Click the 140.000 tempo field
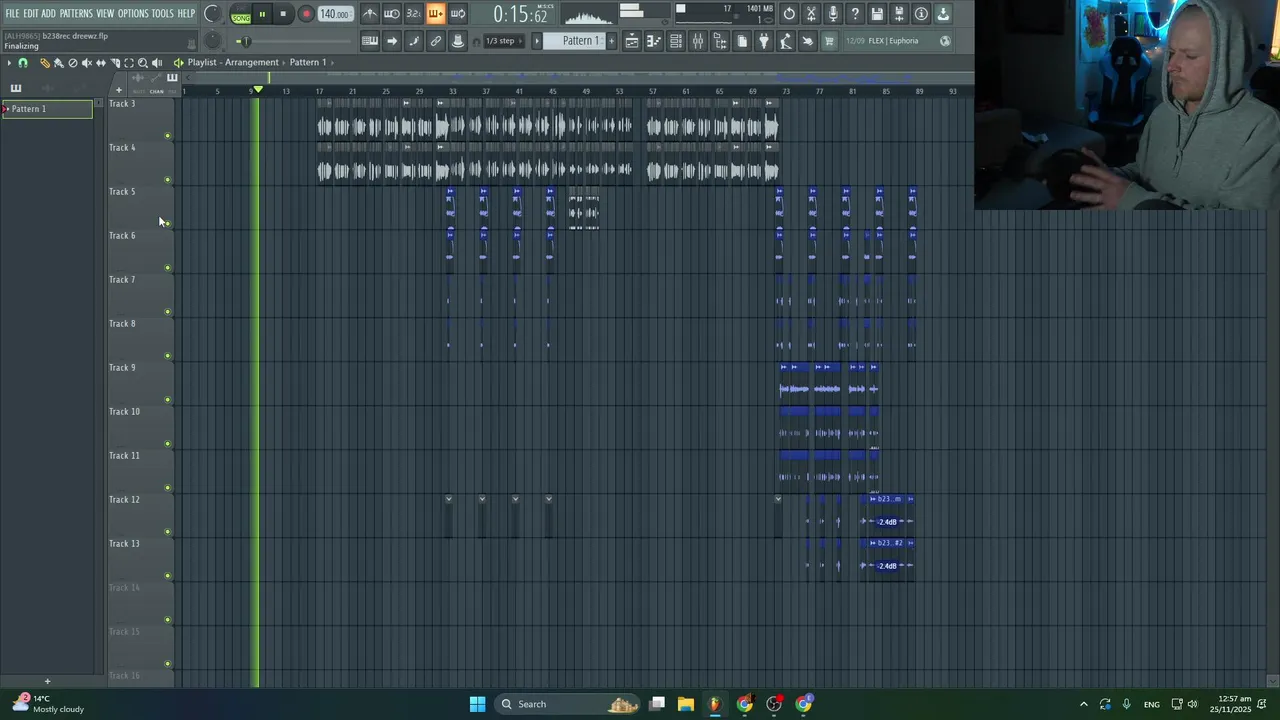This screenshot has height=720, width=1280. 336,14
